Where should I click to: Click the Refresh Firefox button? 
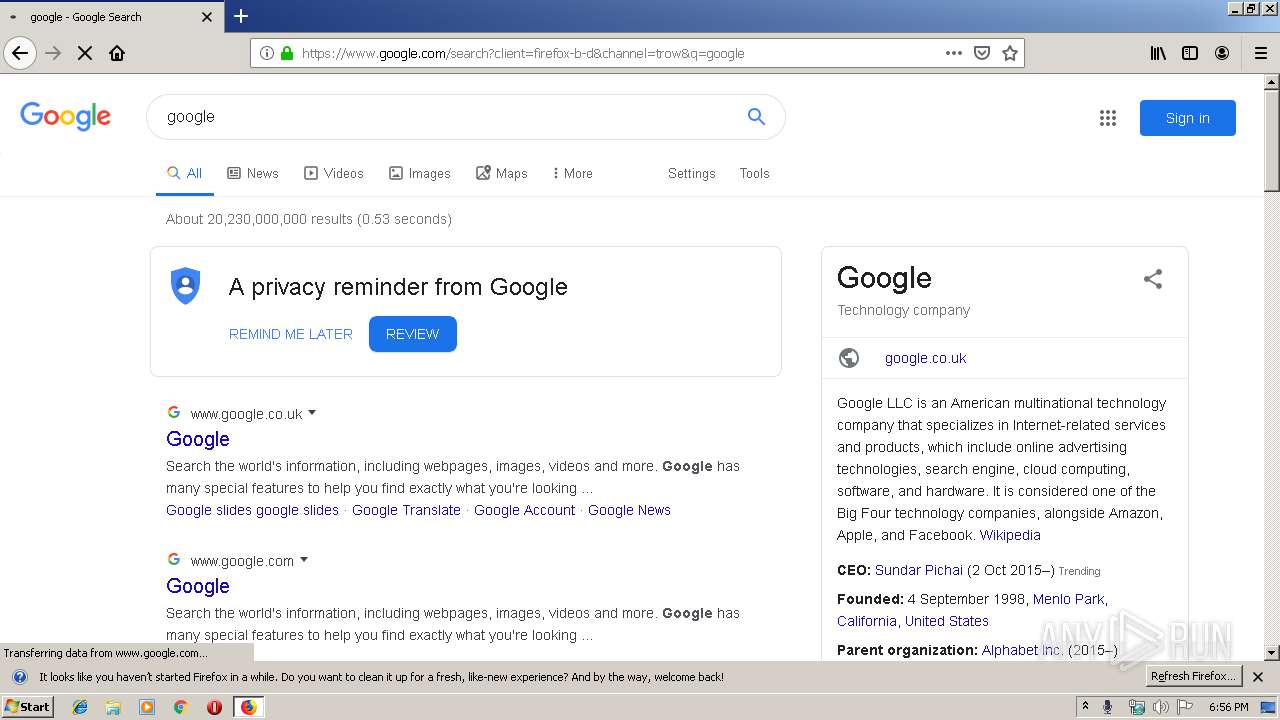1193,676
